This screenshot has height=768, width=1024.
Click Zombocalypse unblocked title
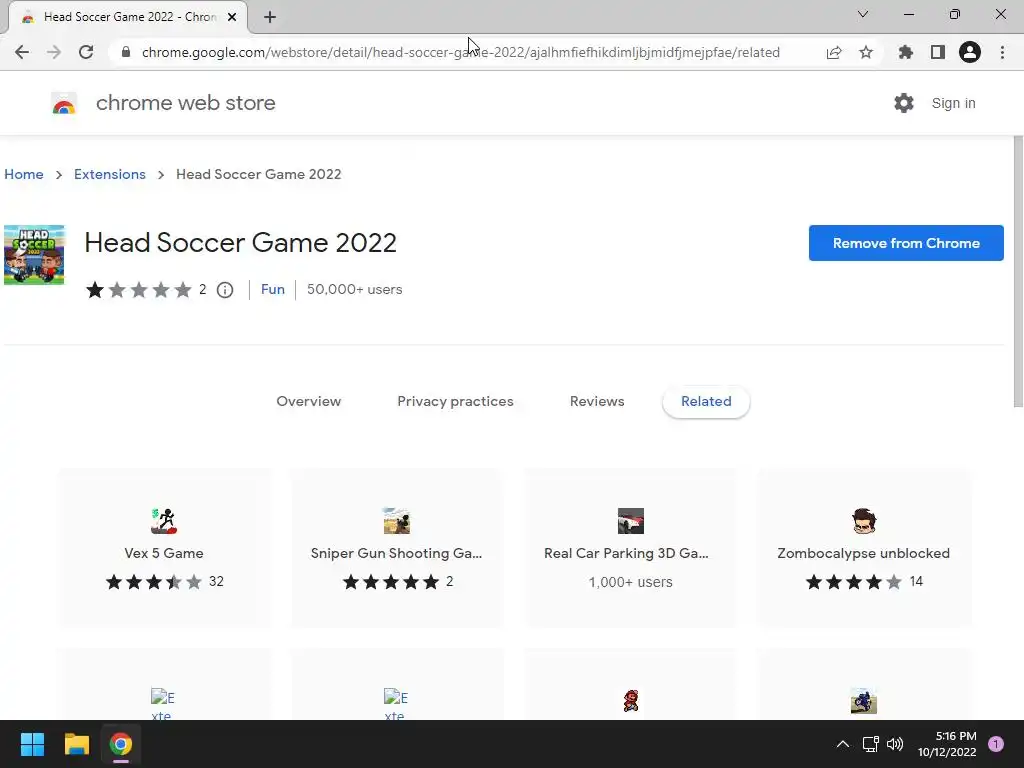point(863,553)
